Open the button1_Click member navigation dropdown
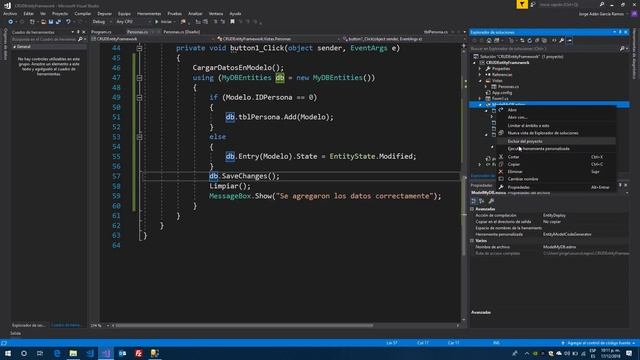640x360 pixels. [403, 39]
